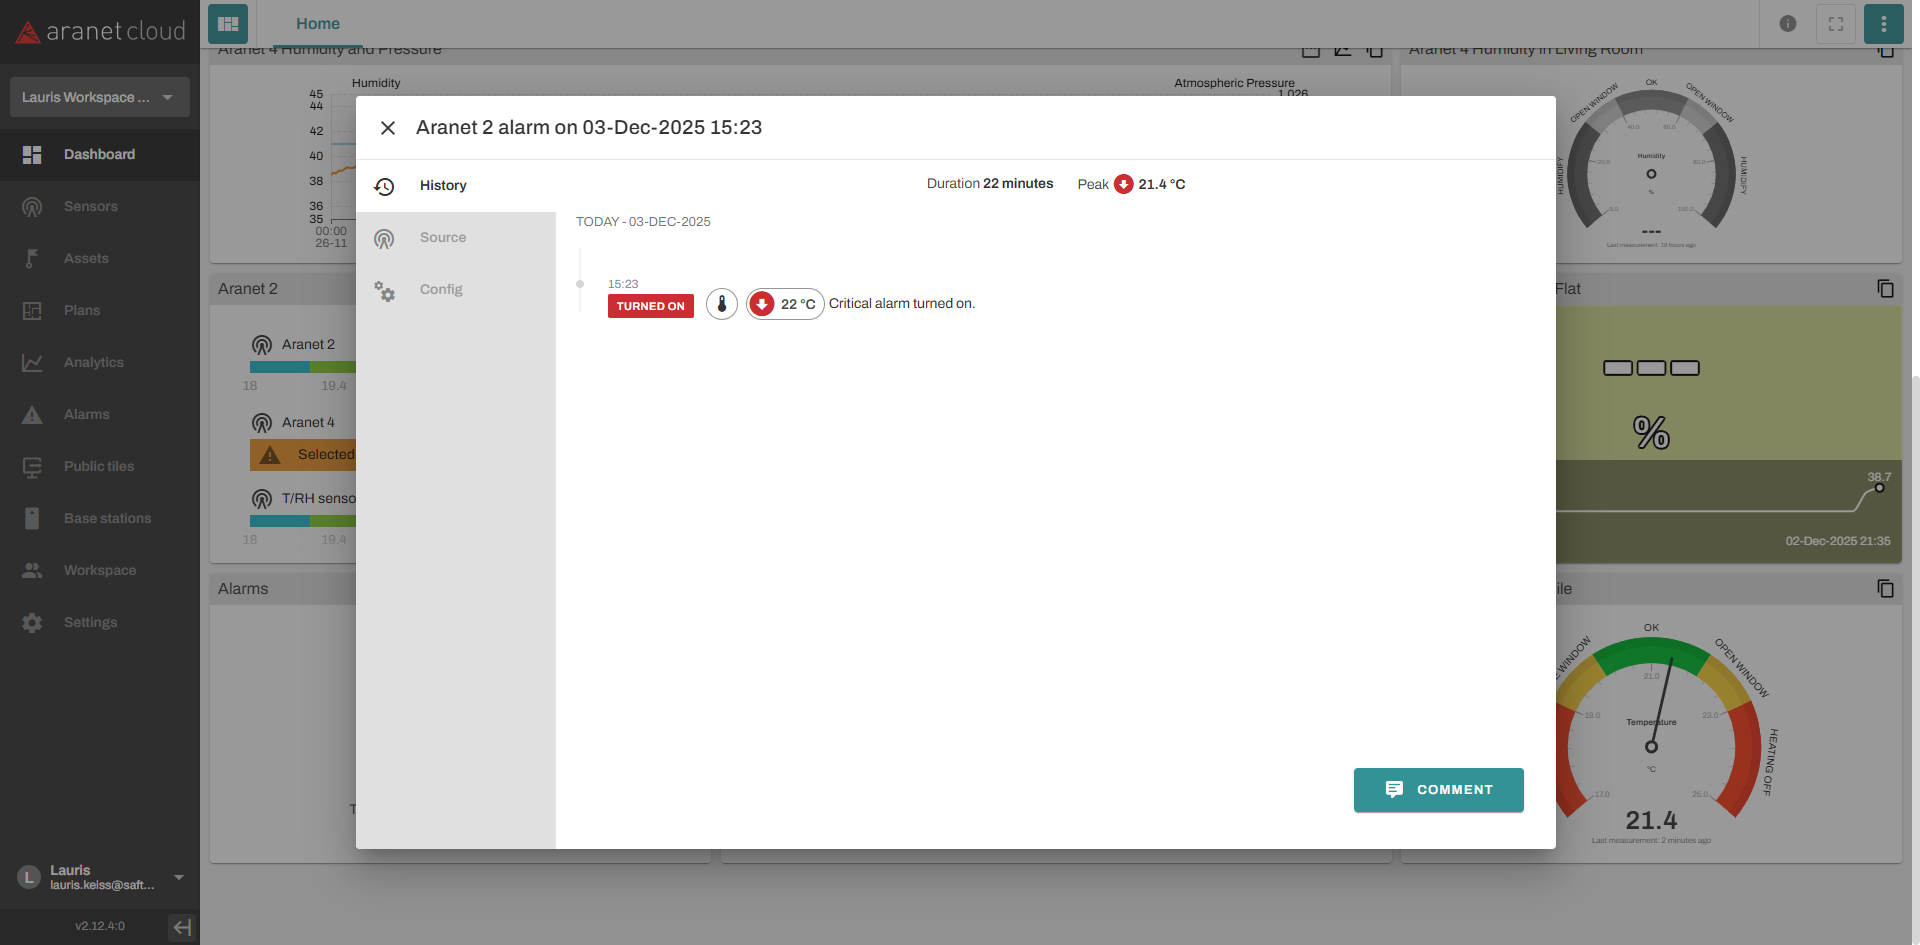Viewport: 1920px width, 945px height.
Task: Open Alarms from the sidebar
Action: 86,415
